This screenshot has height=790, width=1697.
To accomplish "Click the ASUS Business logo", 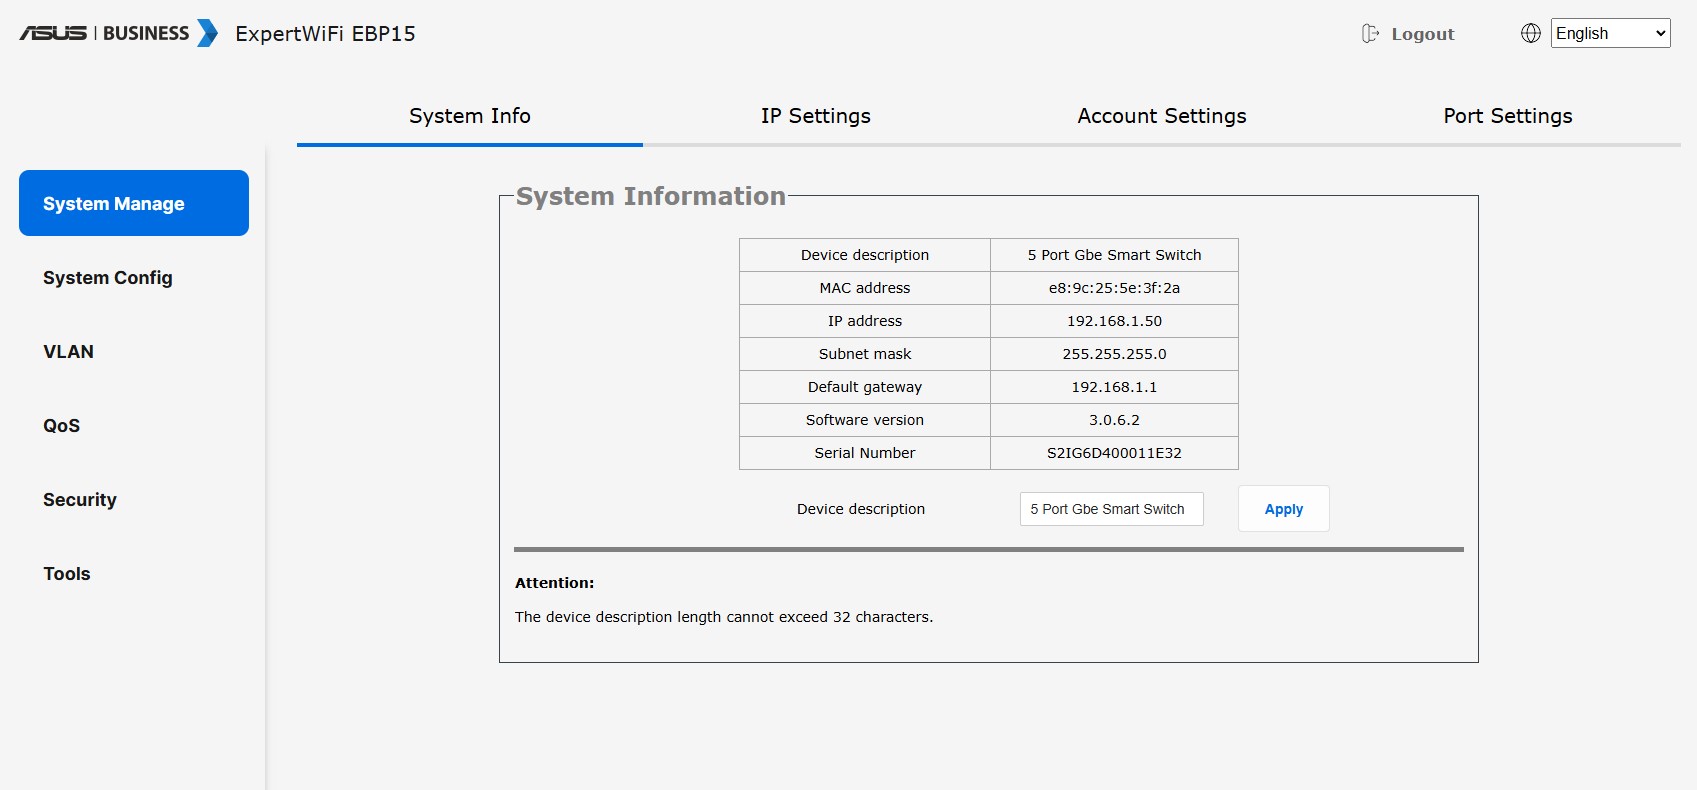I will click(x=104, y=33).
